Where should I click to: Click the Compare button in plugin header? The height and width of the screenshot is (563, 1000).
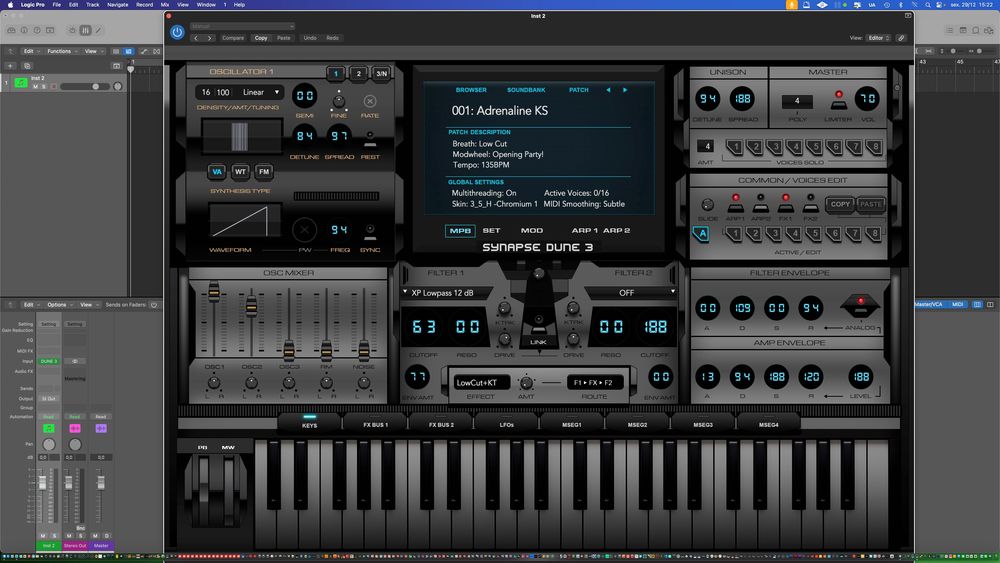233,38
